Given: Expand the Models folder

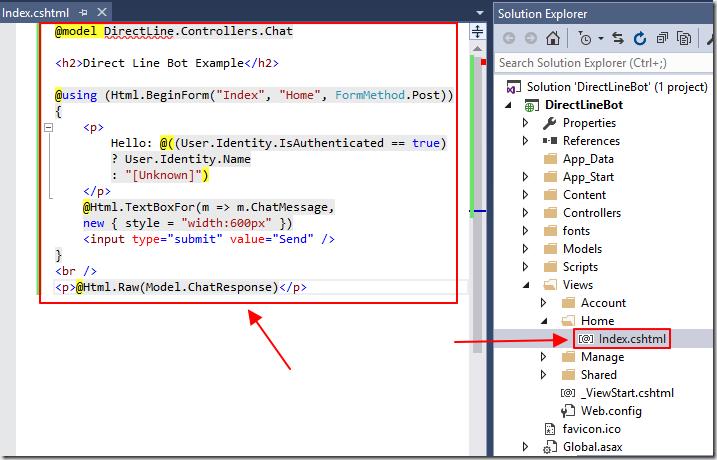Looking at the screenshot, I should coord(525,249).
